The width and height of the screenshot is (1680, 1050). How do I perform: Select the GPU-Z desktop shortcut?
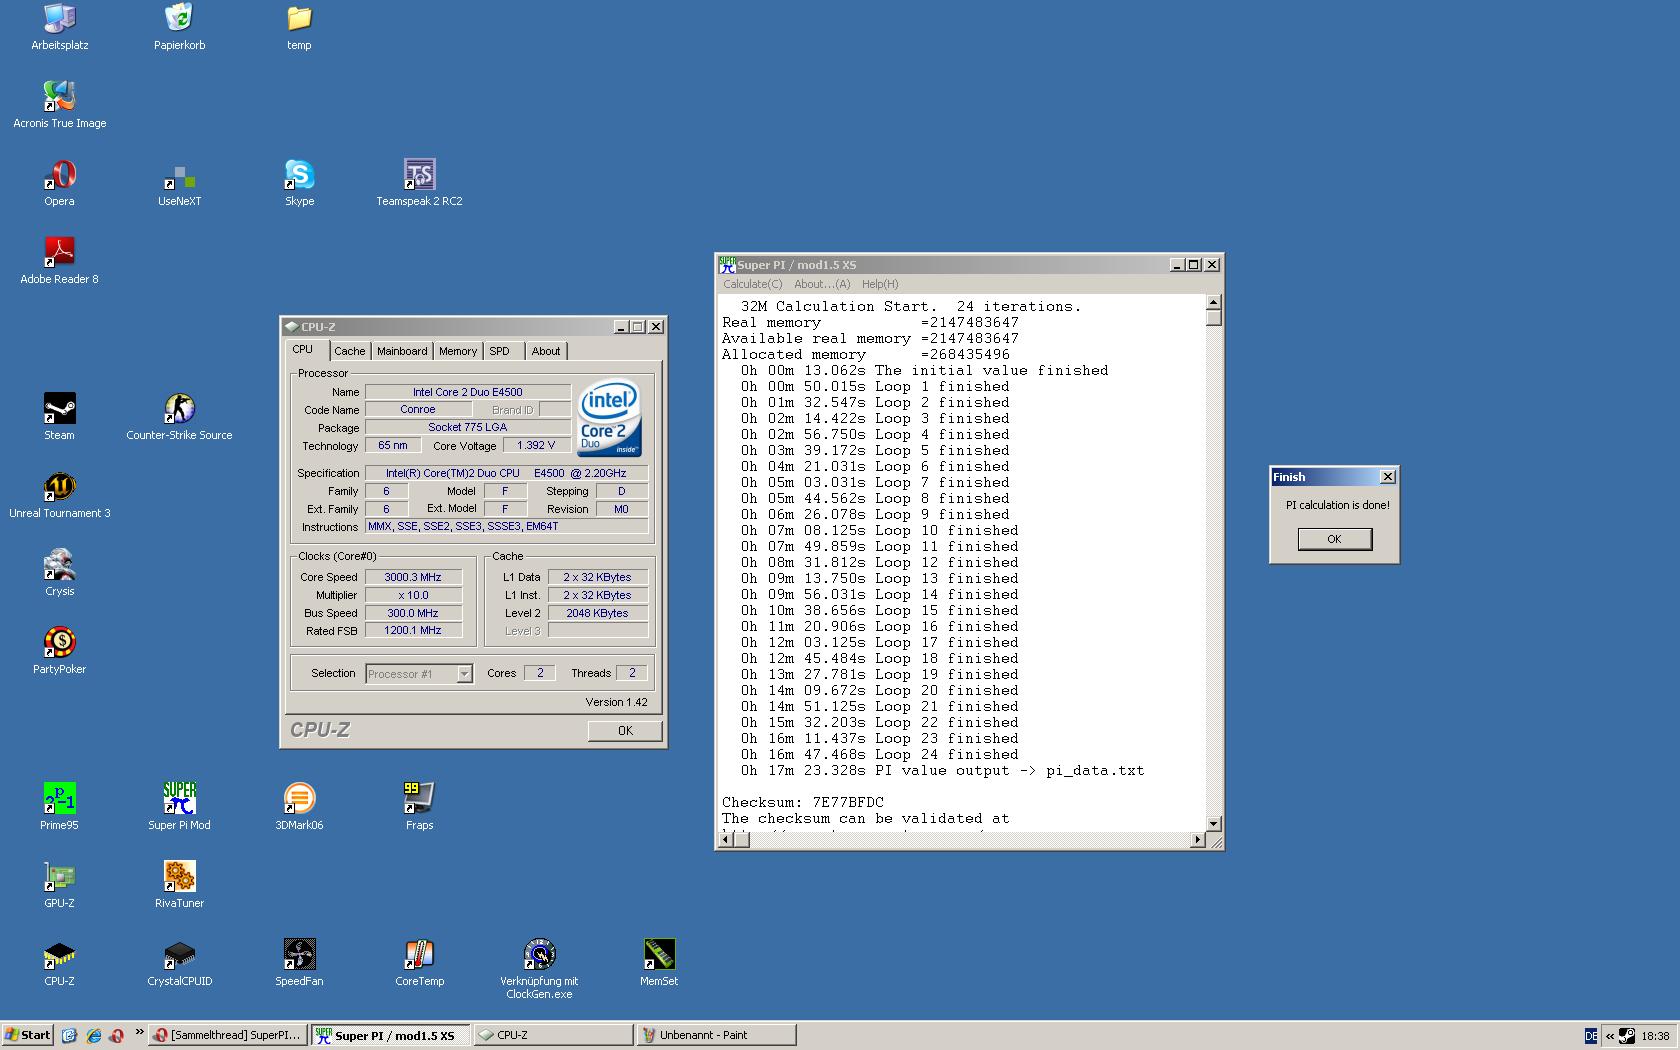tap(59, 877)
